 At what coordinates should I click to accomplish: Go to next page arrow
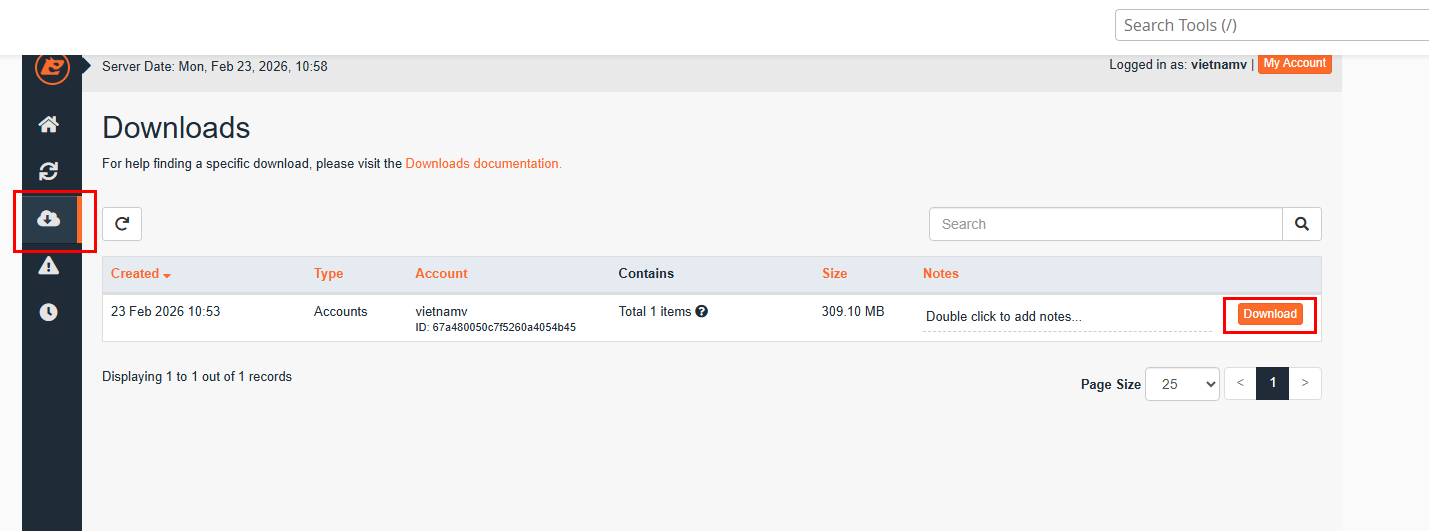(1305, 384)
